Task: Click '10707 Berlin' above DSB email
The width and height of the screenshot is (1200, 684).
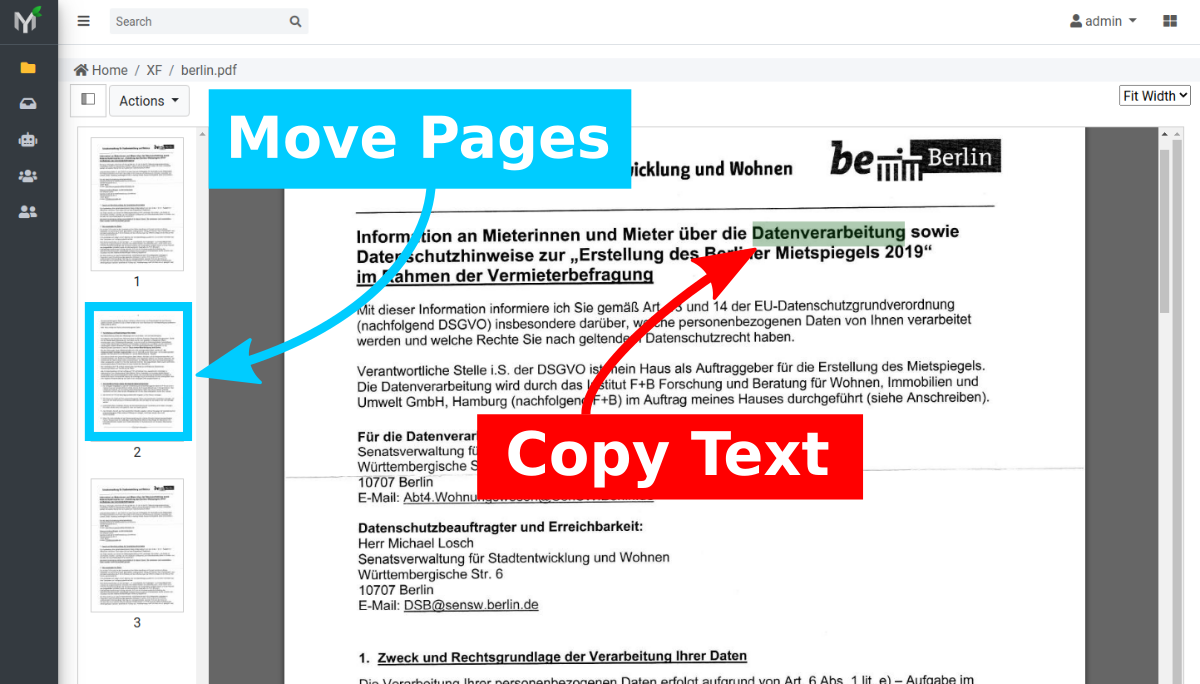Action: 396,590
